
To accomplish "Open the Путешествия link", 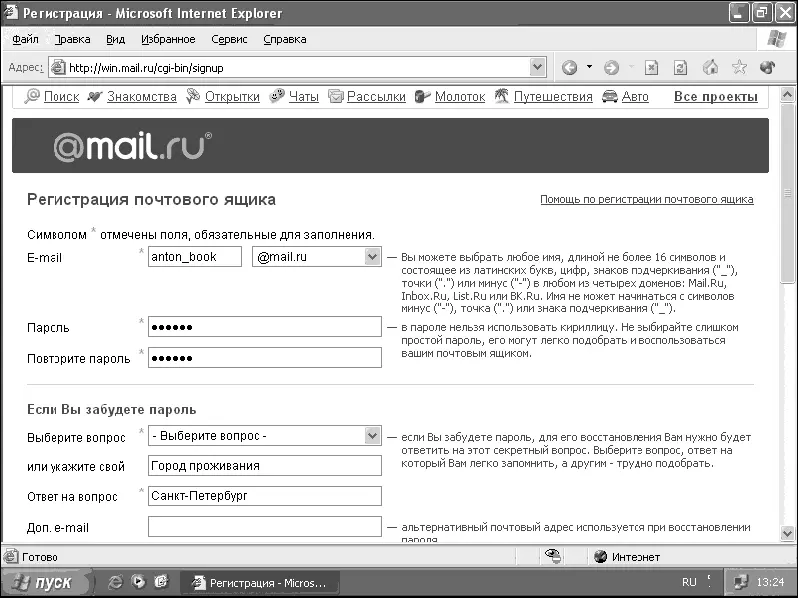I will point(553,96).
